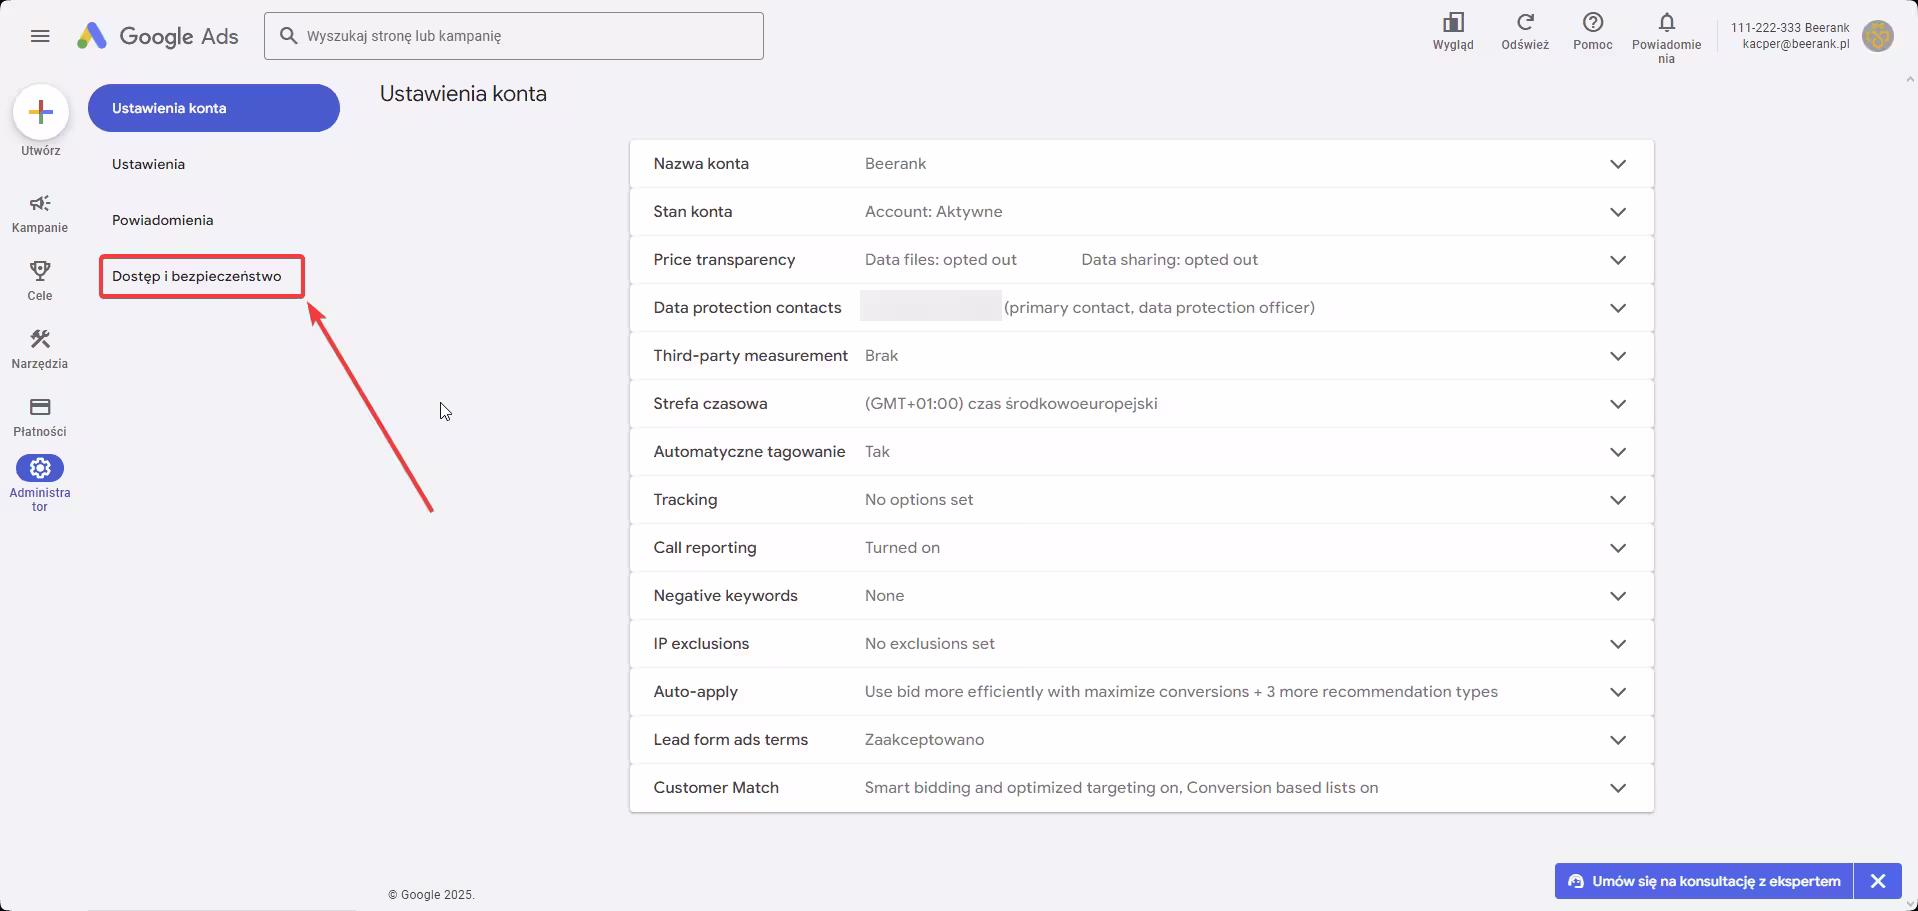Open the hamburger main menu

(x=40, y=36)
